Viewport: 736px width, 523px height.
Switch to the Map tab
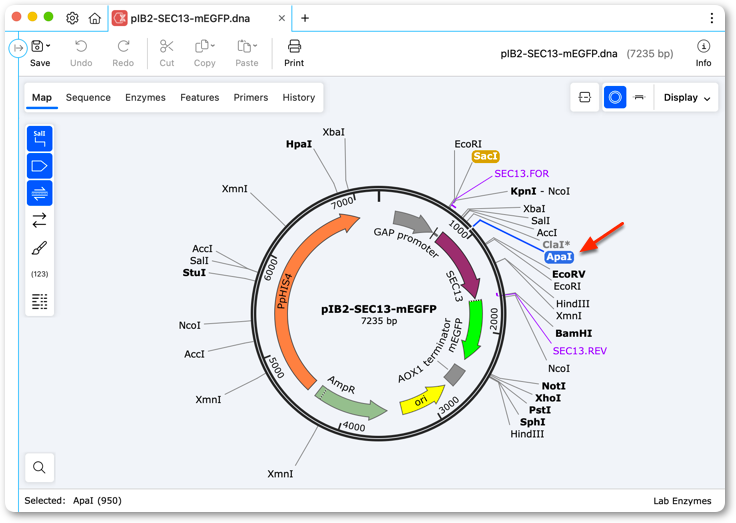click(x=42, y=98)
